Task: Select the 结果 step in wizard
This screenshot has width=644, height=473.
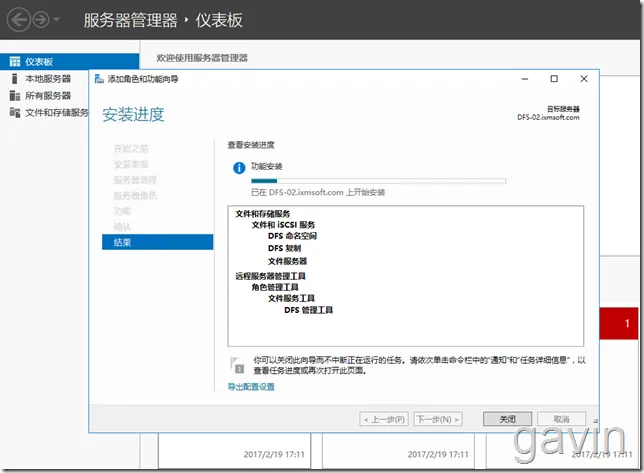Action: [x=157, y=242]
